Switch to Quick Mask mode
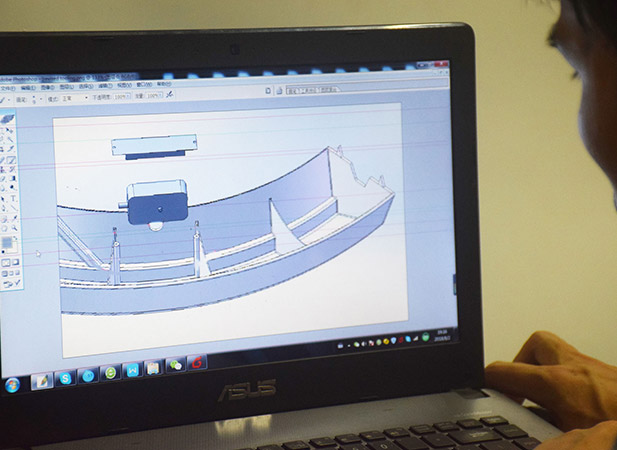This screenshot has height=450, width=617. pyautogui.click(x=15, y=262)
